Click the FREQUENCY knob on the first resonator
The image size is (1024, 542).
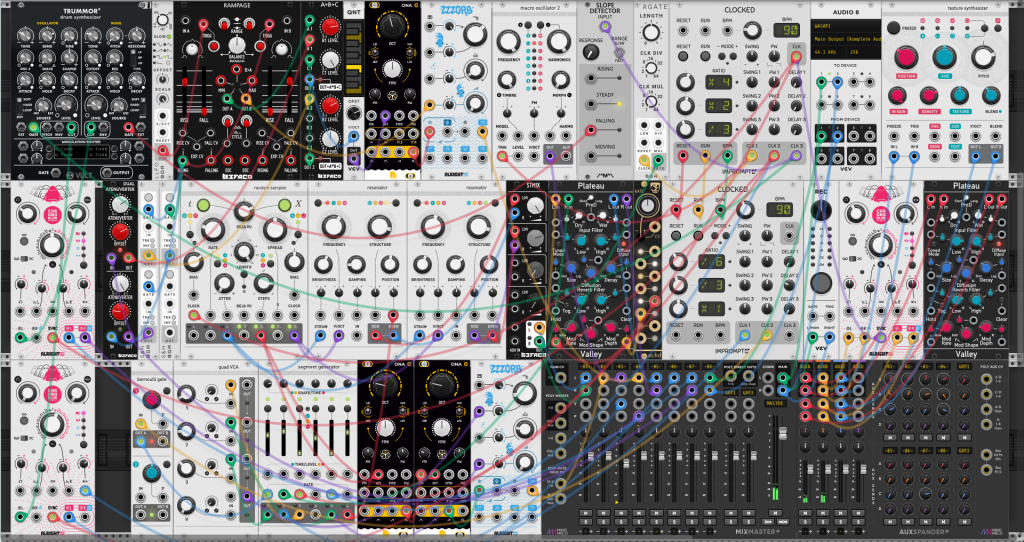[x=333, y=226]
